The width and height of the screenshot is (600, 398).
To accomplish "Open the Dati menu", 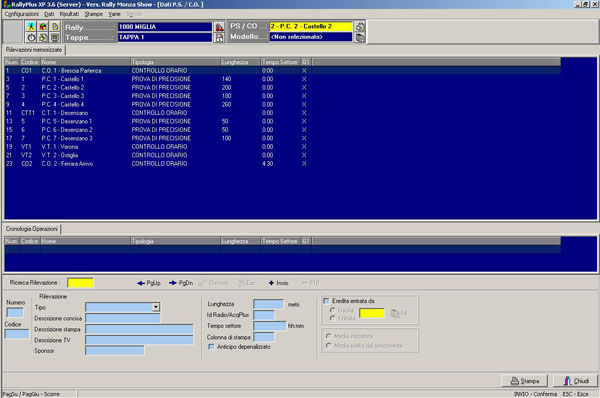I will [49, 14].
